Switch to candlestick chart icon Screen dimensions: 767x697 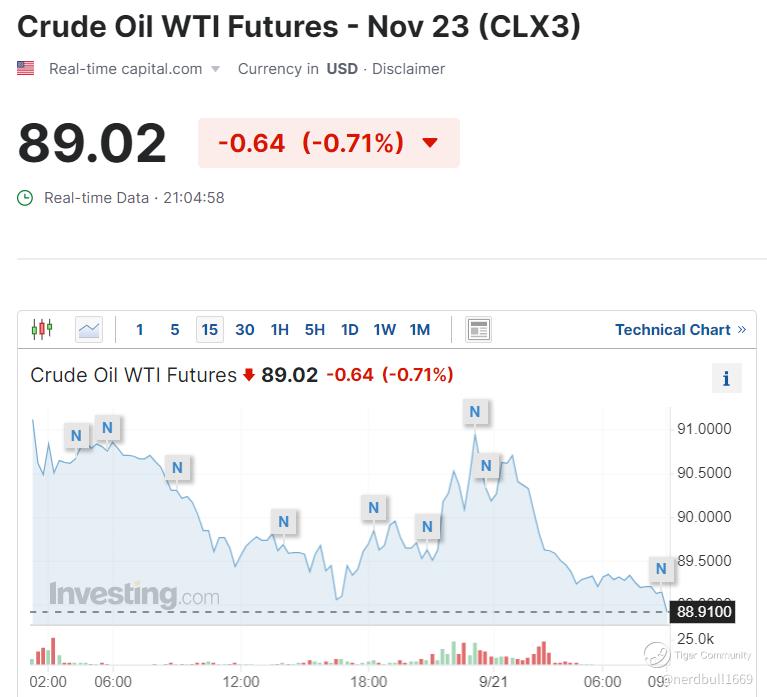coord(42,329)
